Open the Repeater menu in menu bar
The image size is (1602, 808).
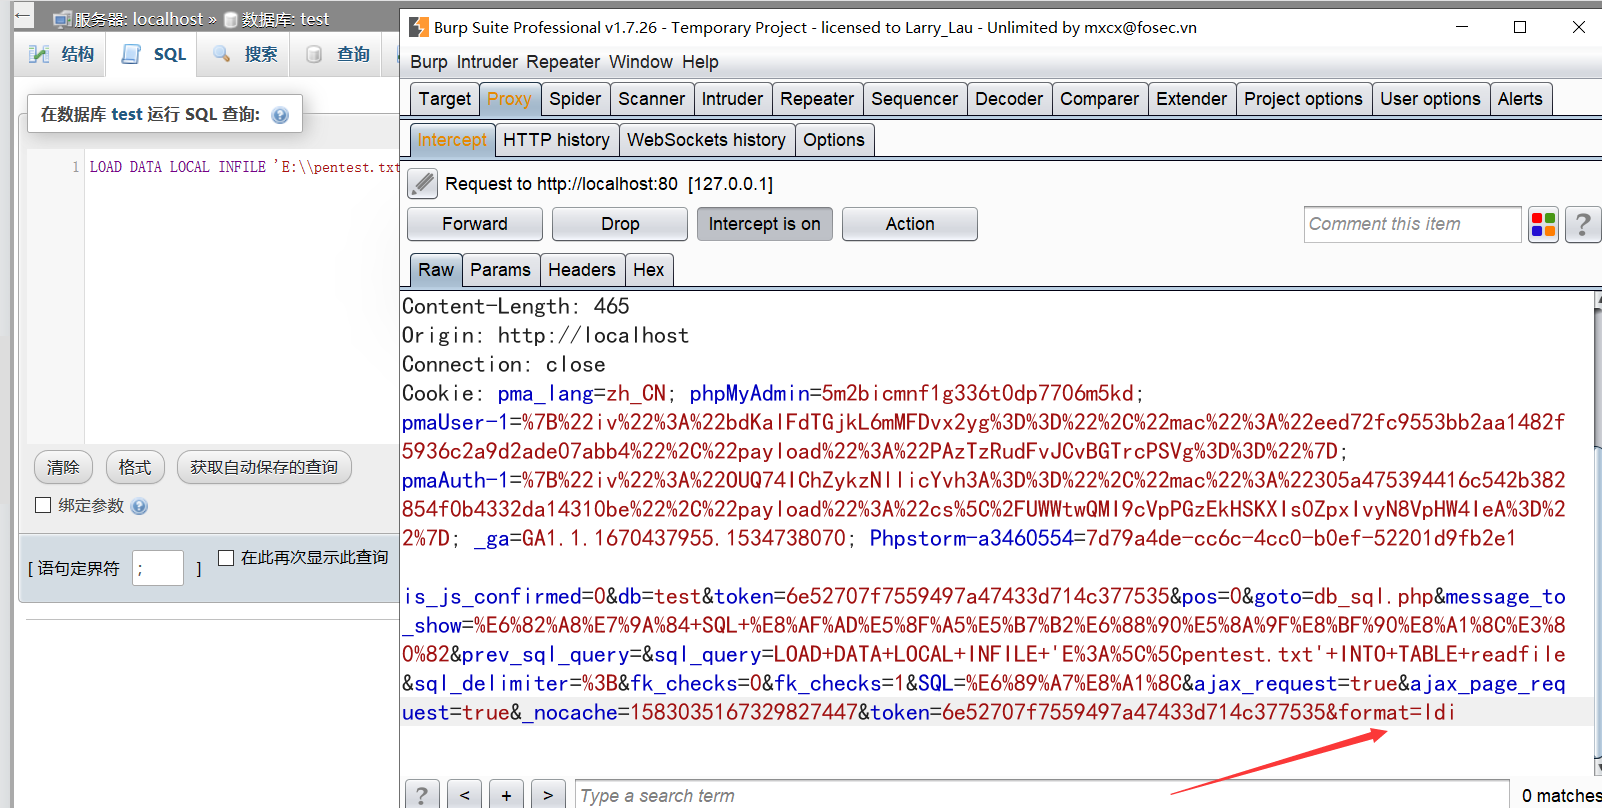pos(563,62)
